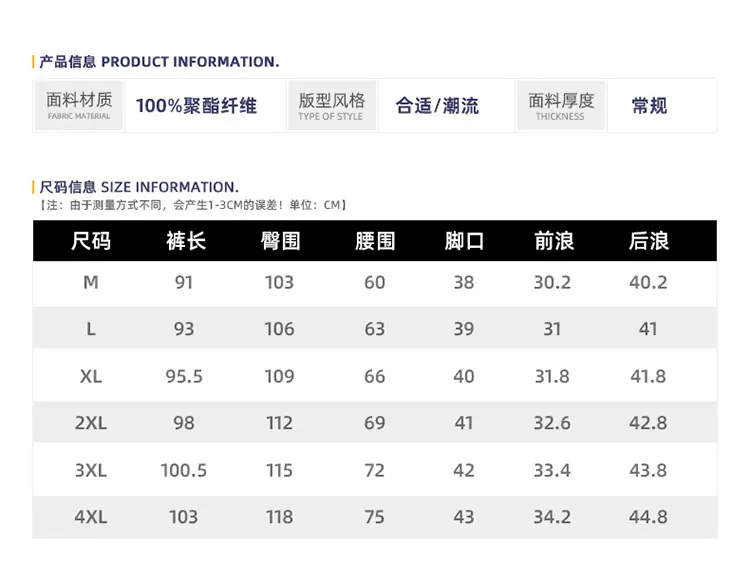
Task: Click the 尺码 column header
Action: pos(91,241)
